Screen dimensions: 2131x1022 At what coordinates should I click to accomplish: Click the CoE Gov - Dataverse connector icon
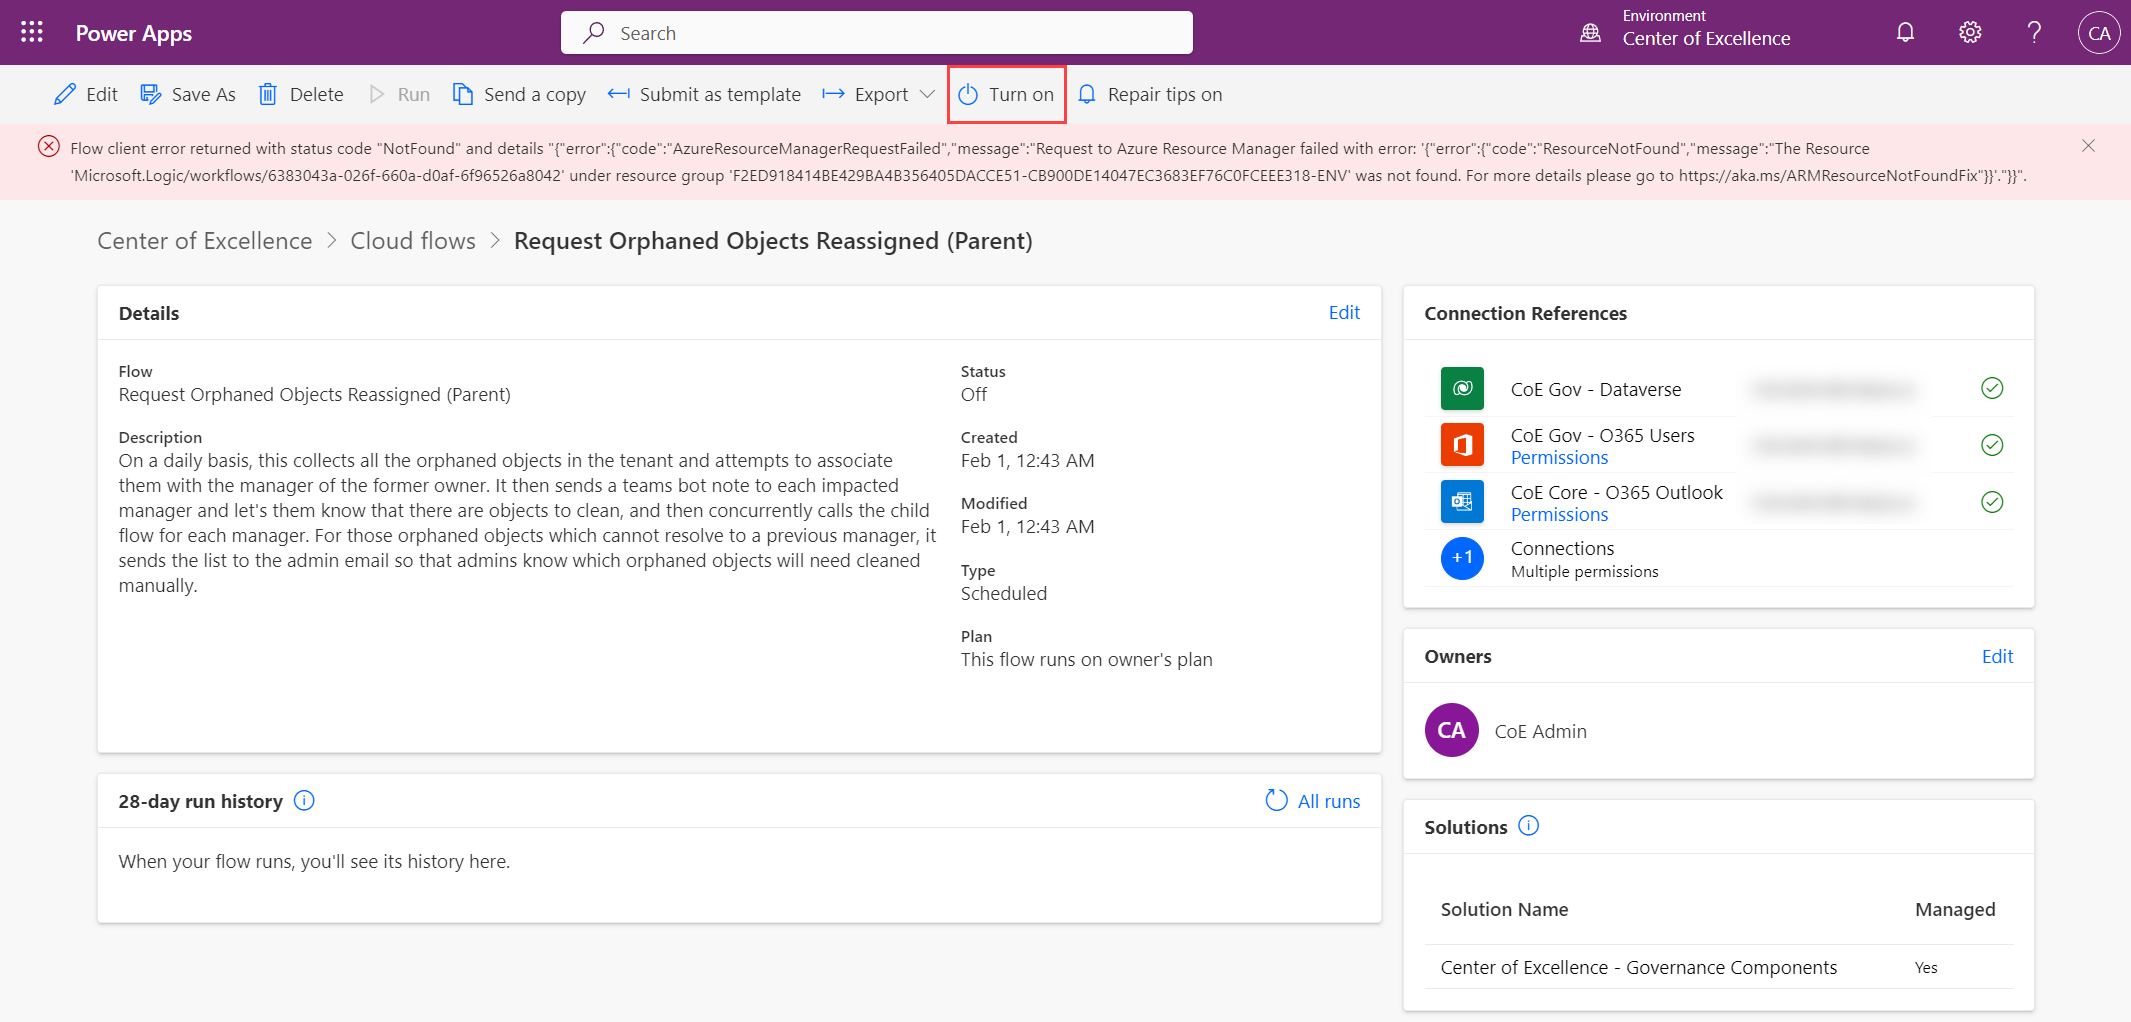click(1461, 388)
